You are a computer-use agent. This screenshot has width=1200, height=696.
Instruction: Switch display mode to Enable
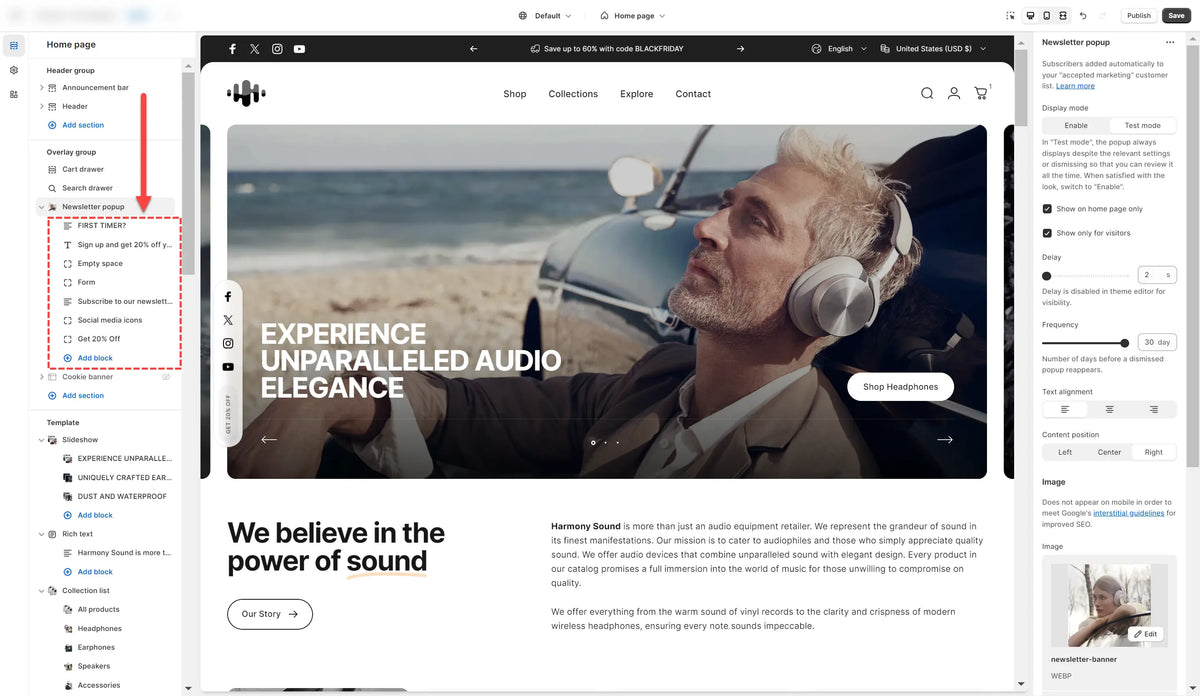[1076, 125]
